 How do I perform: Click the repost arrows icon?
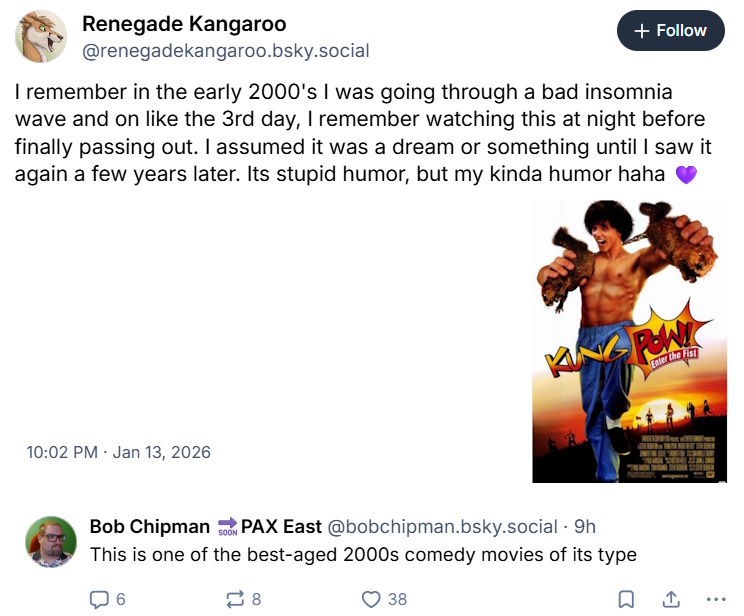pos(235,599)
